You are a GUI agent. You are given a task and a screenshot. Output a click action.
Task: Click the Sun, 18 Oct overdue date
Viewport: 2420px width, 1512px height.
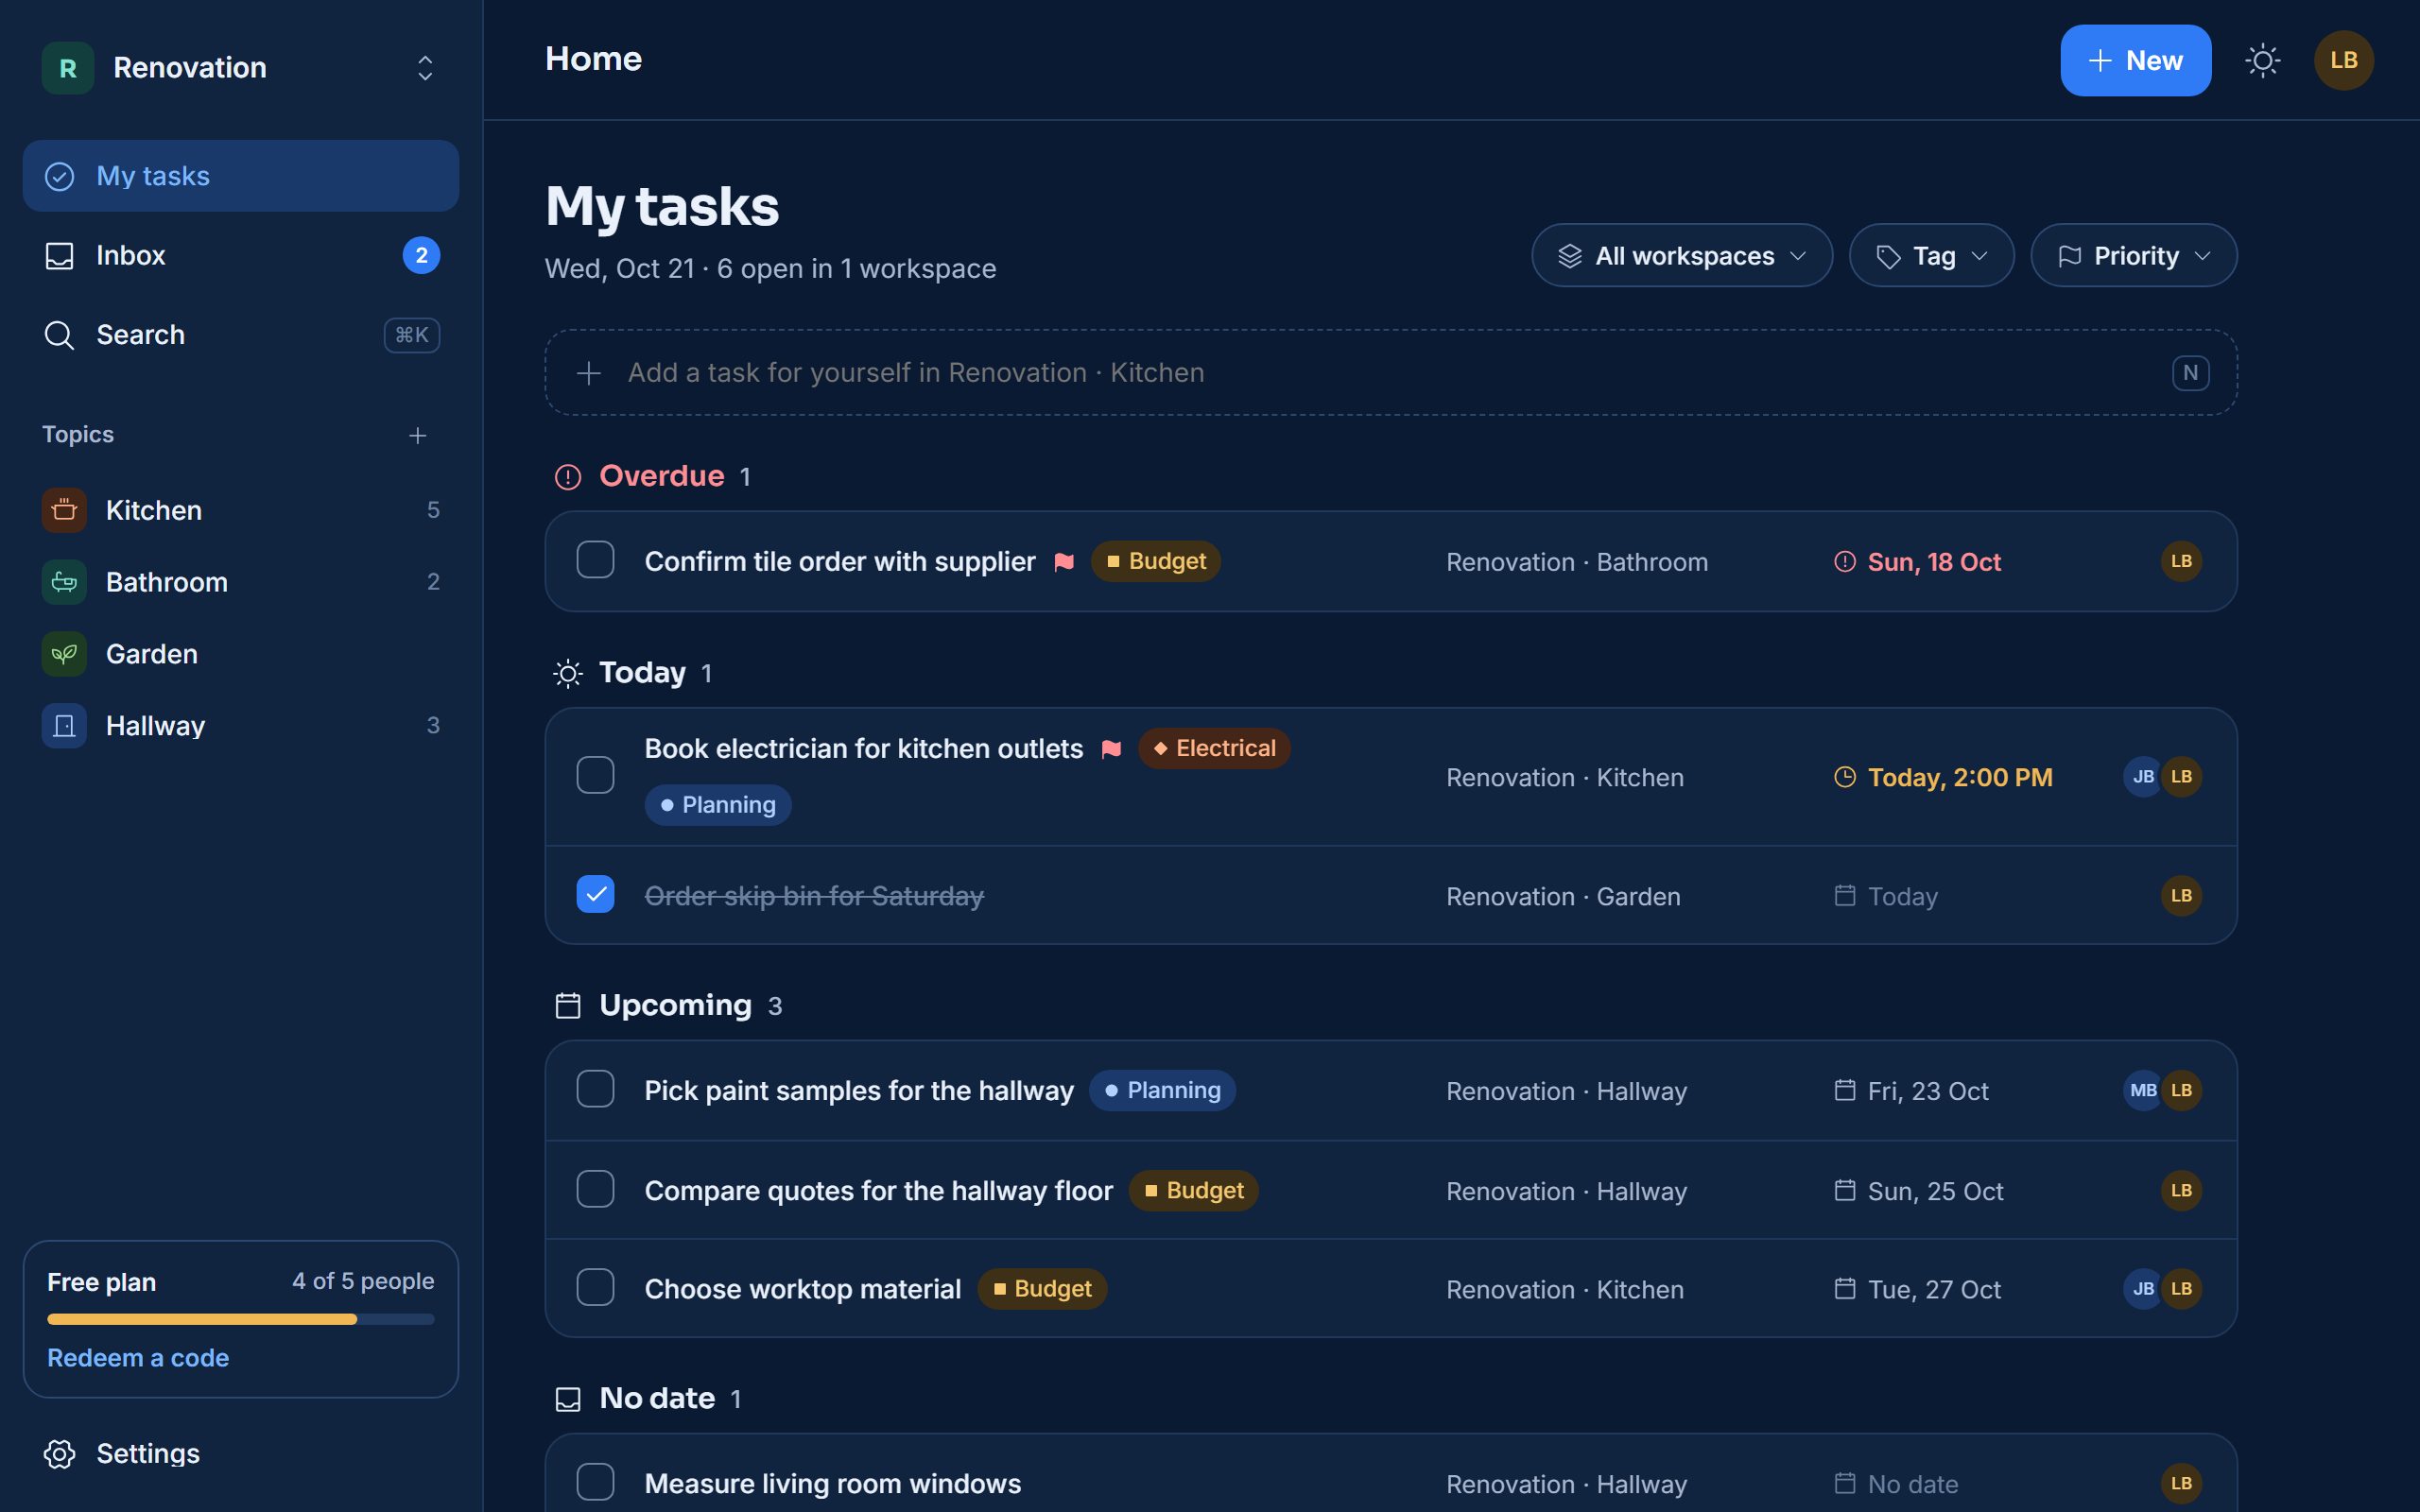1917,562
